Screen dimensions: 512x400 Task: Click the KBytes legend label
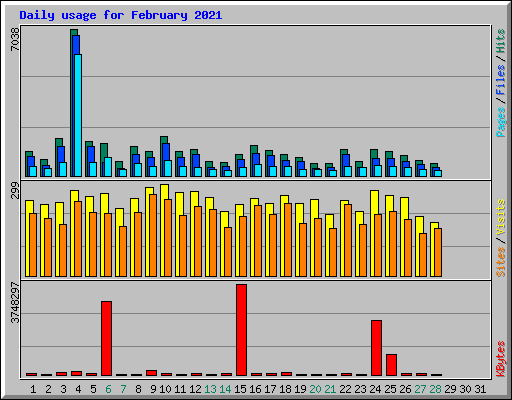pos(501,359)
